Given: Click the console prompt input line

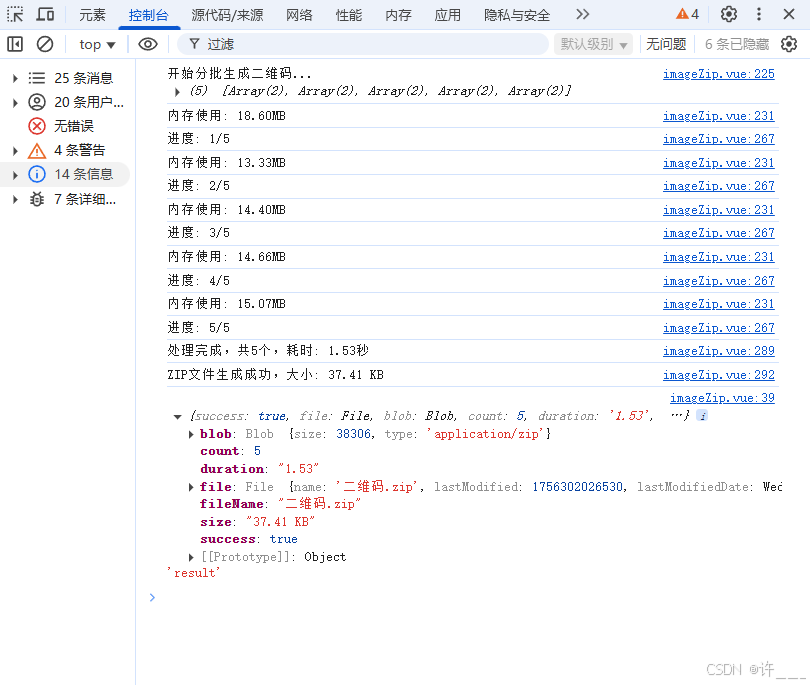Looking at the screenshot, I should click(465, 598).
